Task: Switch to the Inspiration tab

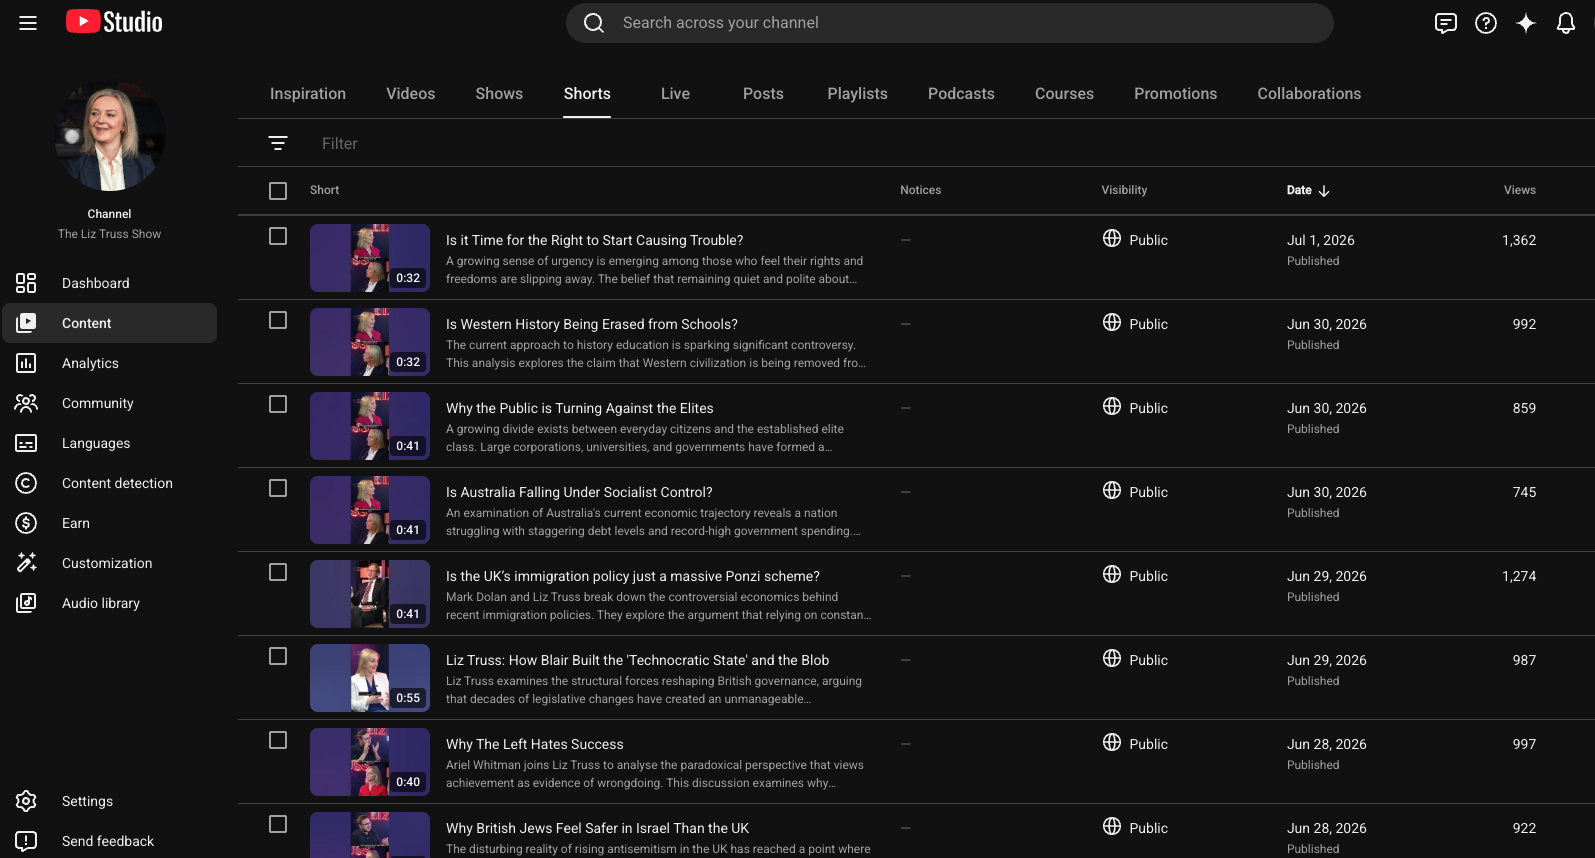Action: click(308, 93)
